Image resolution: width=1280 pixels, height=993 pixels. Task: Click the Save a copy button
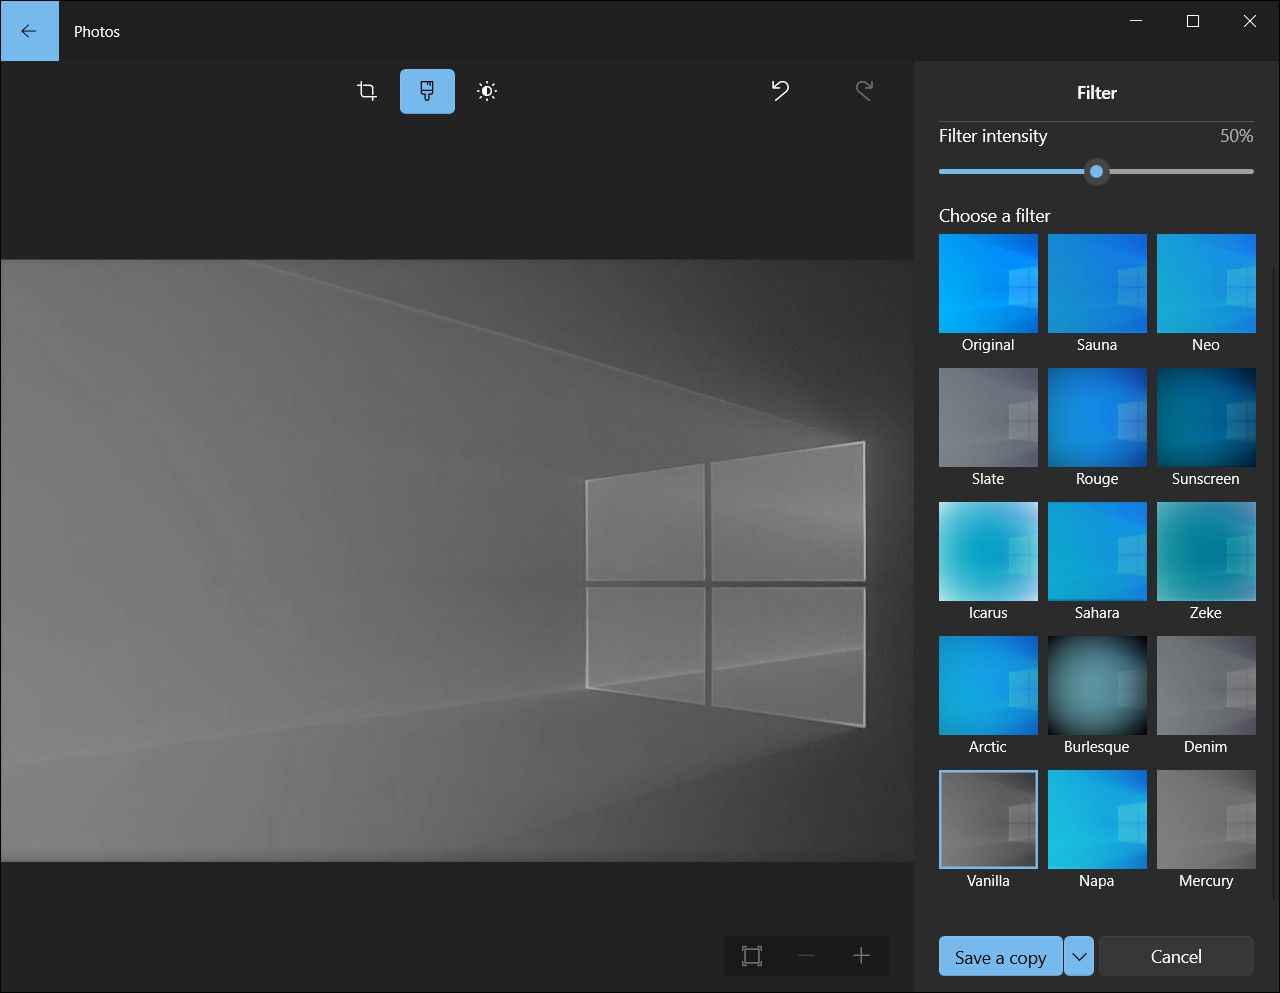(x=1000, y=956)
